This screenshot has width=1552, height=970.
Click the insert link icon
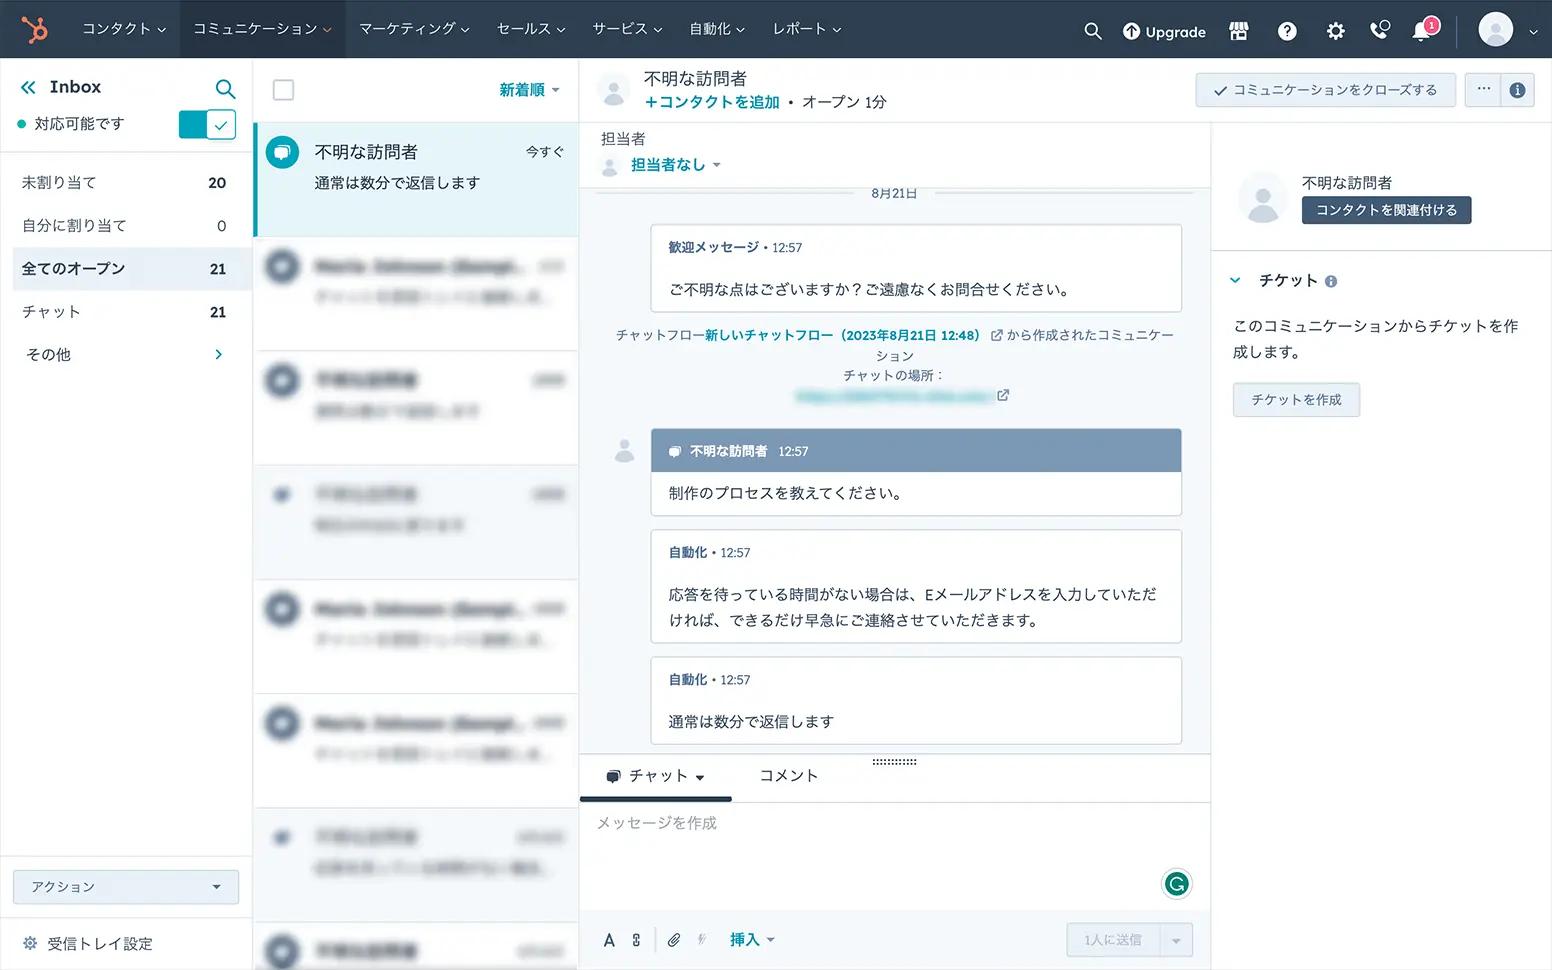tap(636, 940)
